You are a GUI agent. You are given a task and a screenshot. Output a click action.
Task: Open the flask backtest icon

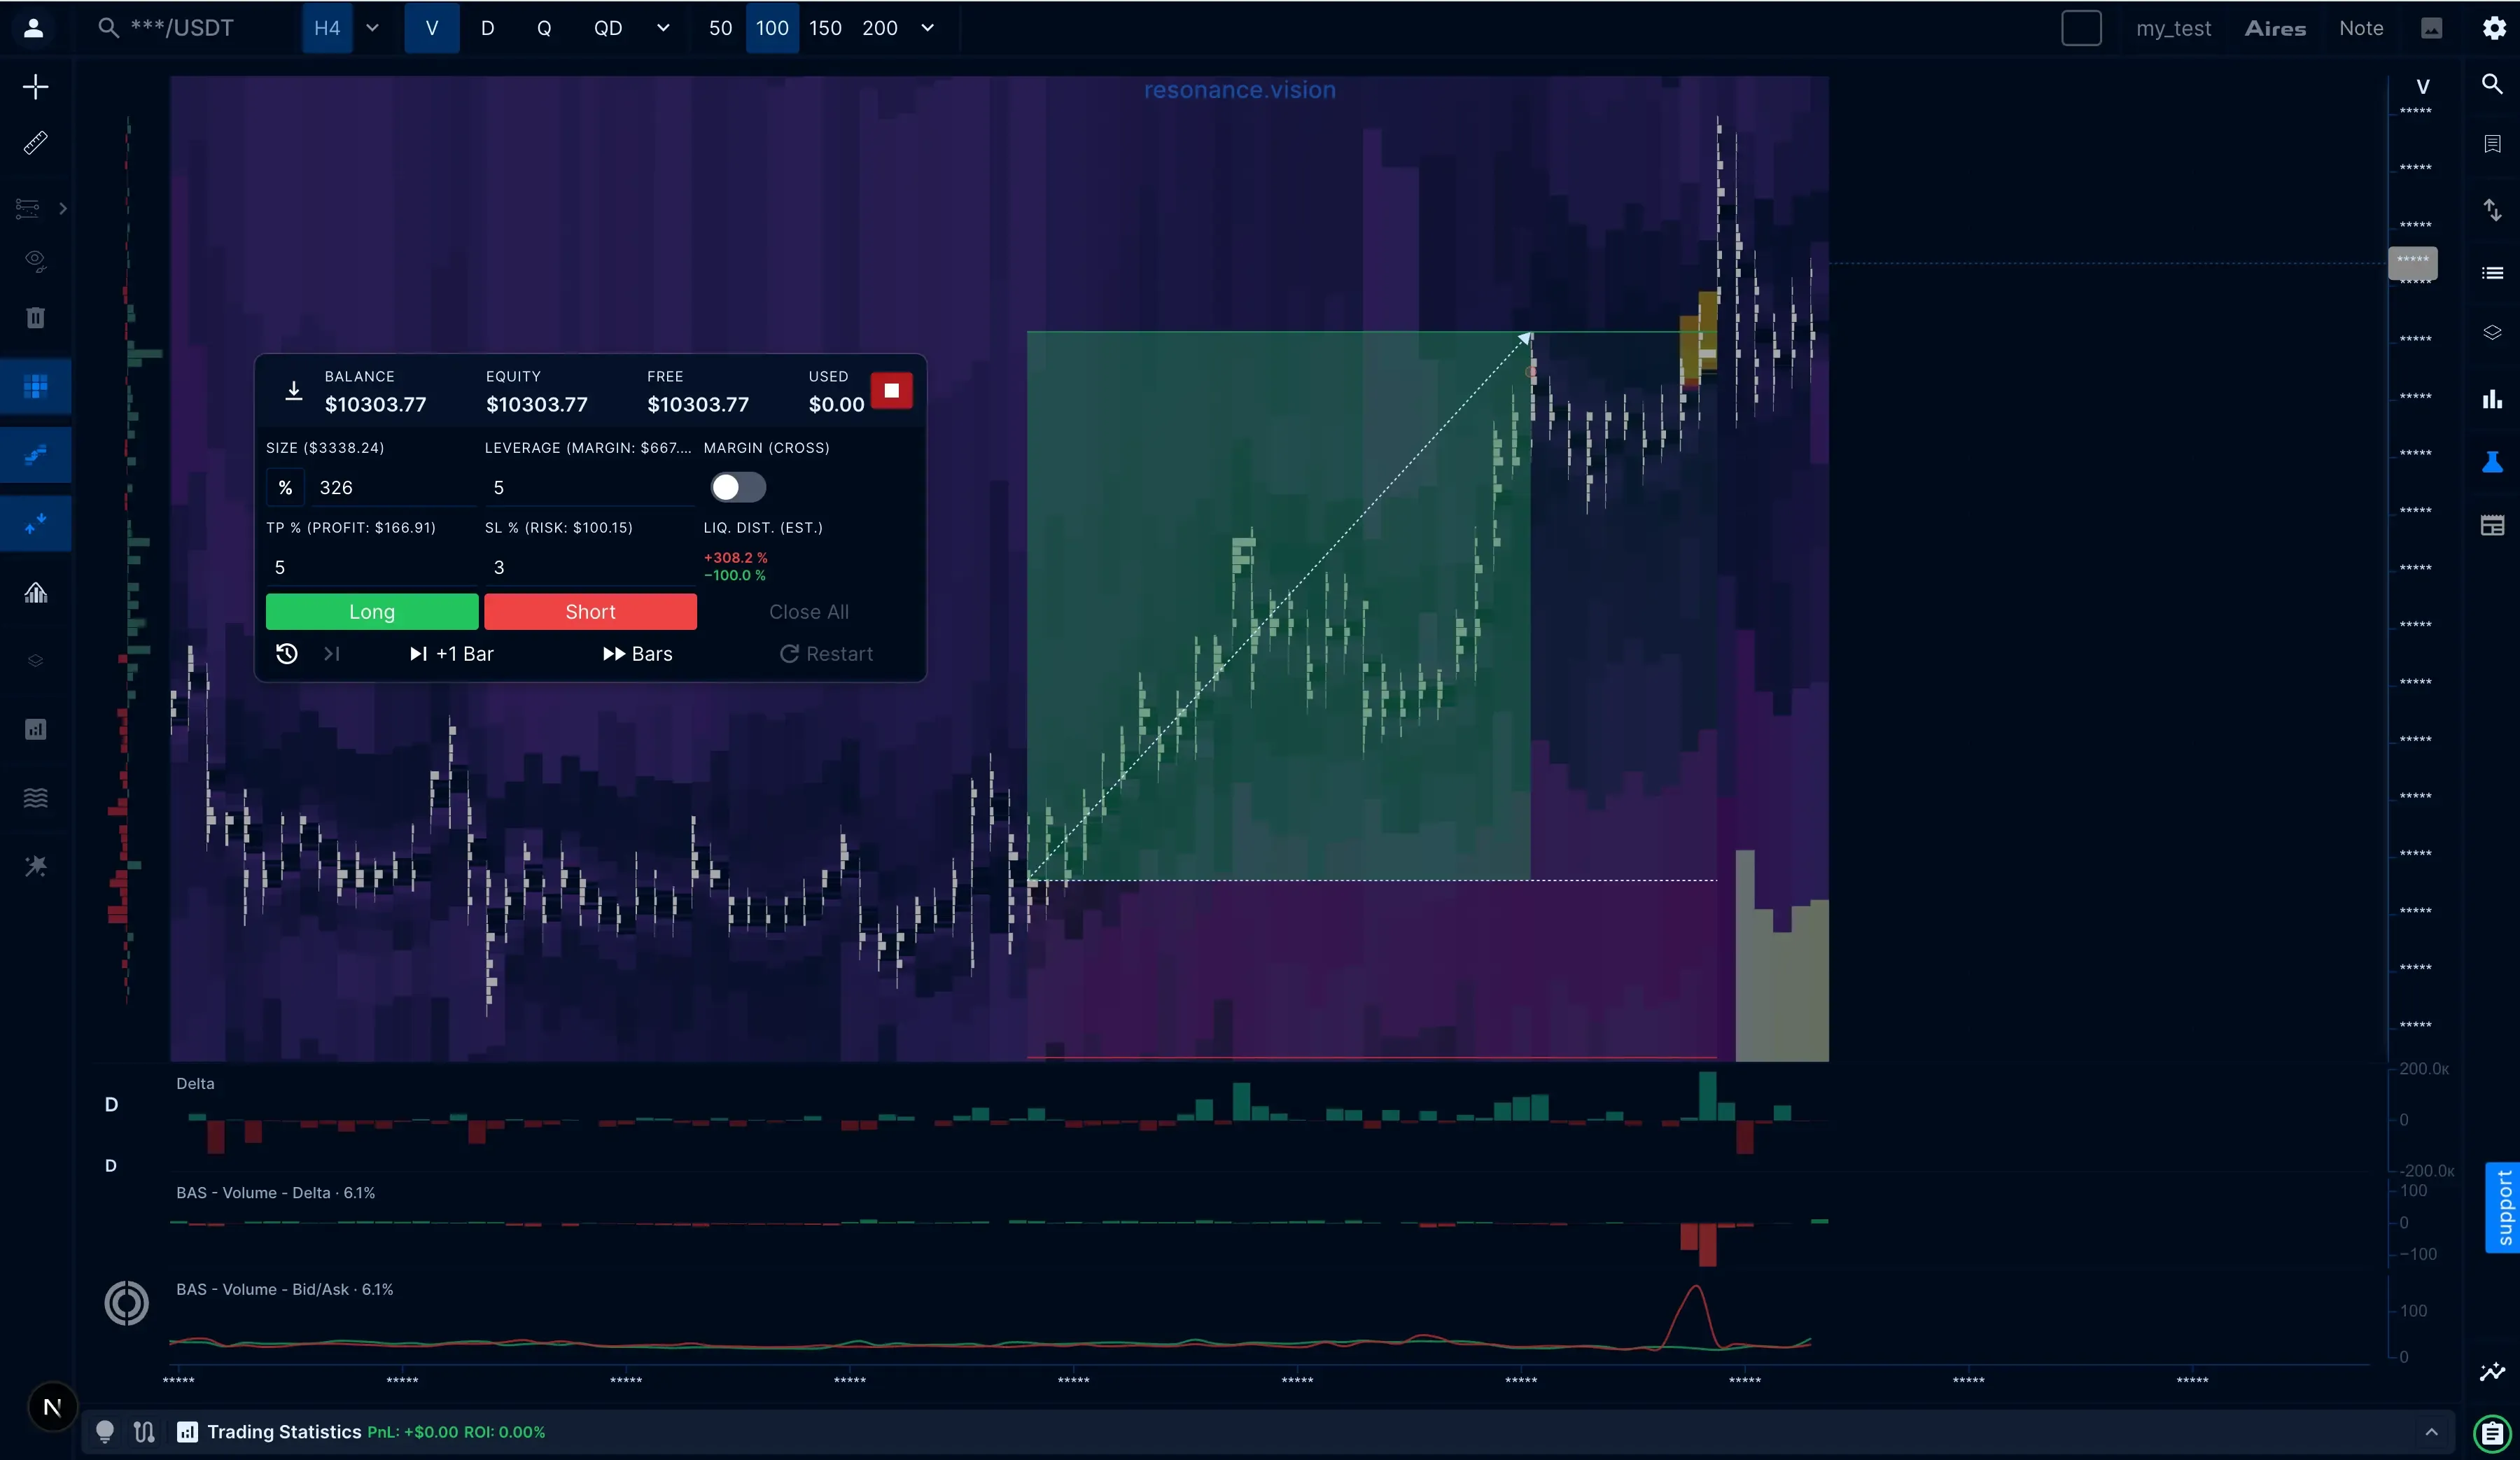pos(2492,461)
